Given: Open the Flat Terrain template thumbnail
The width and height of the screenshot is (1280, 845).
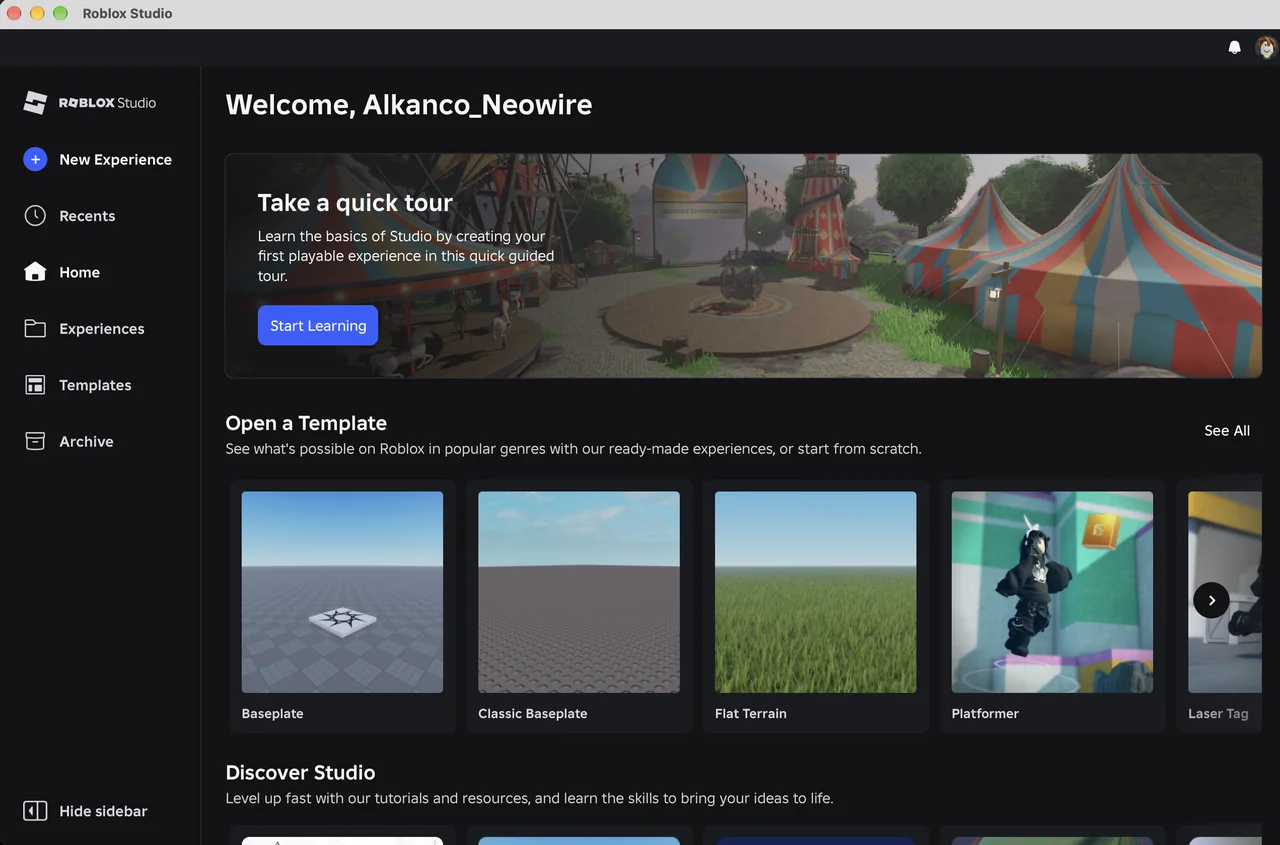Looking at the screenshot, I should [815, 592].
